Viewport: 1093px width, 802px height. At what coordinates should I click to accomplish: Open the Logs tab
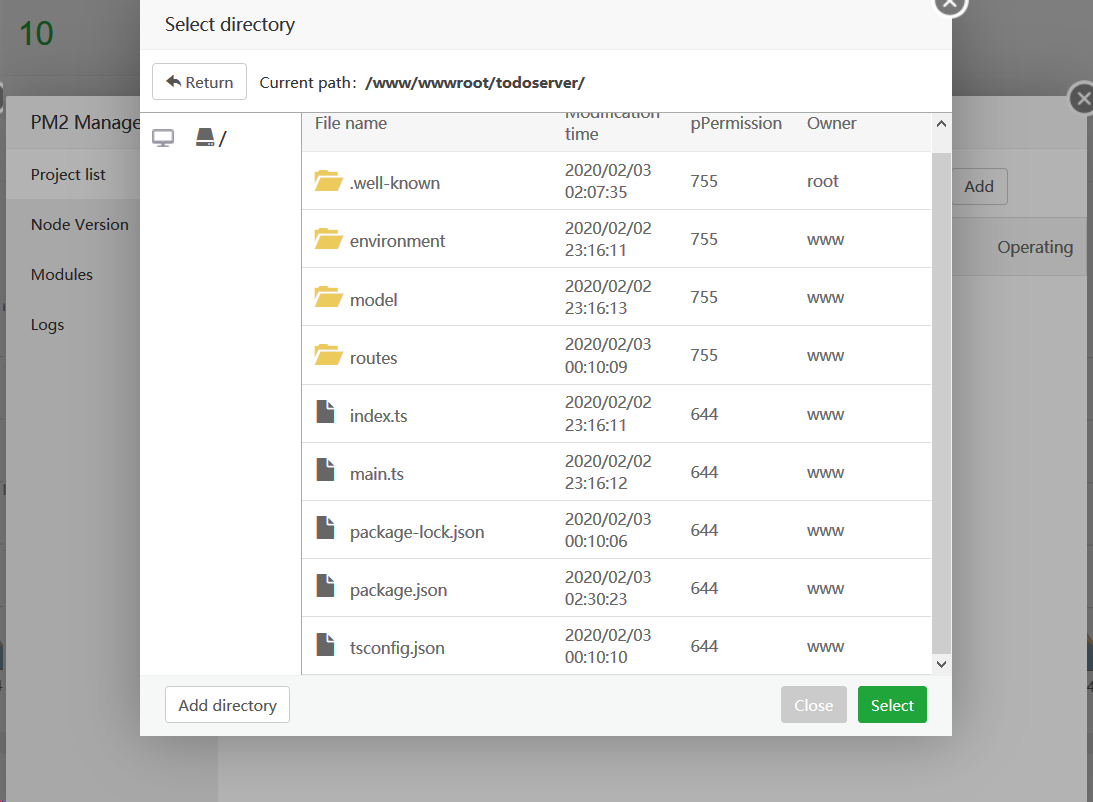pos(47,325)
